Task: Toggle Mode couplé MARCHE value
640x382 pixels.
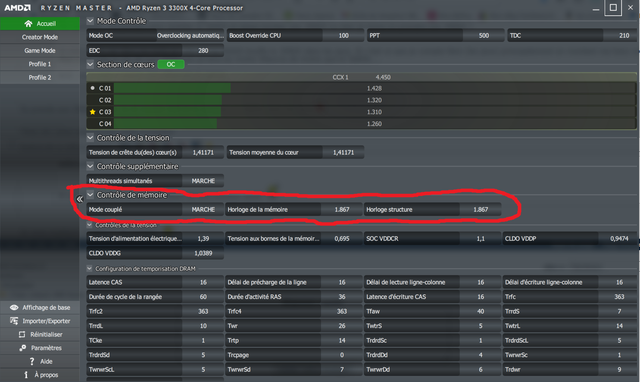Action: [x=203, y=209]
